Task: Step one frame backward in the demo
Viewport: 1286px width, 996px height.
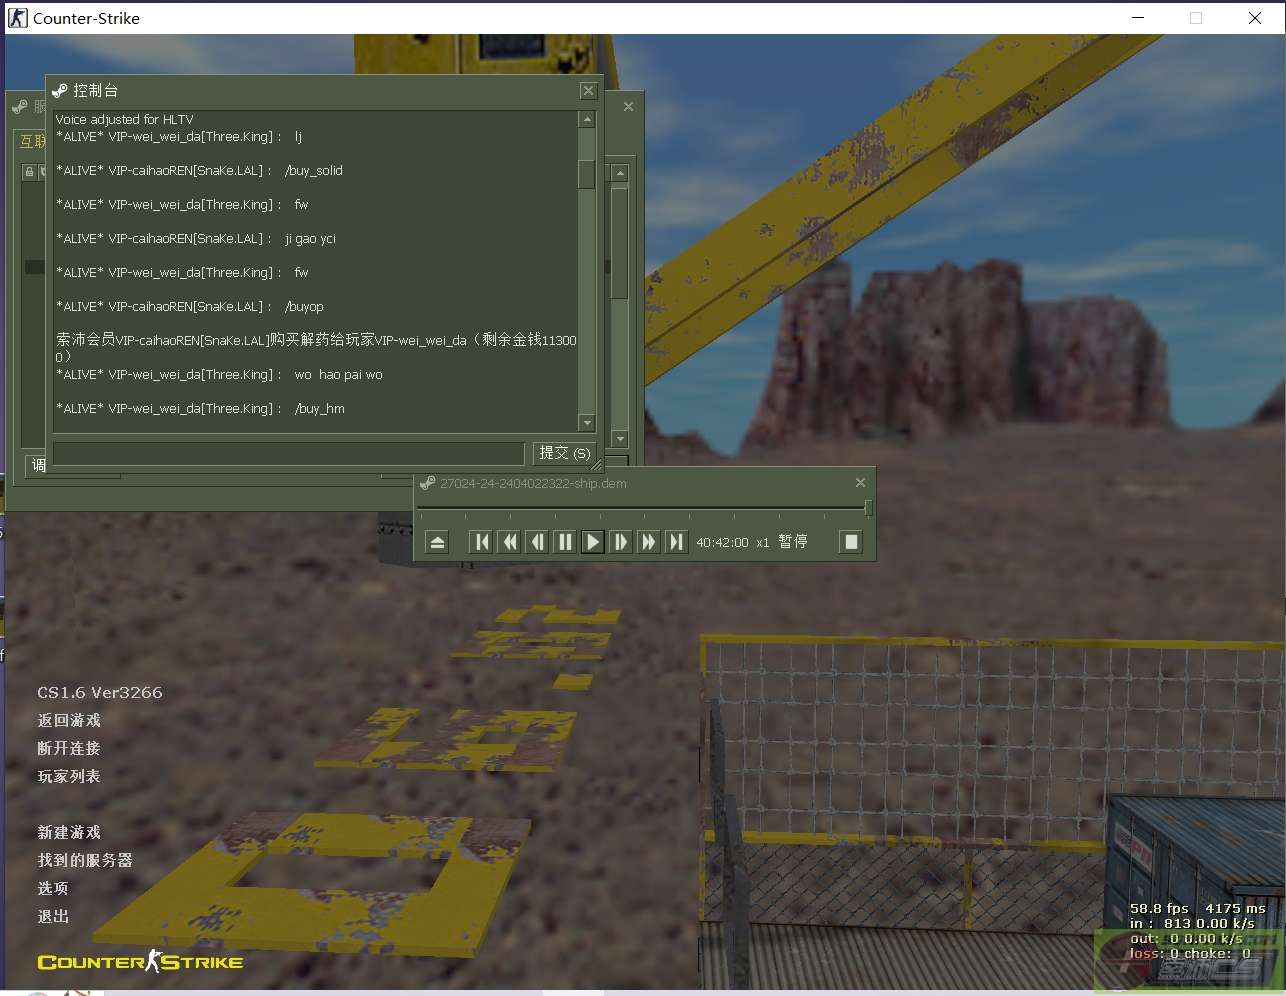Action: [x=538, y=542]
